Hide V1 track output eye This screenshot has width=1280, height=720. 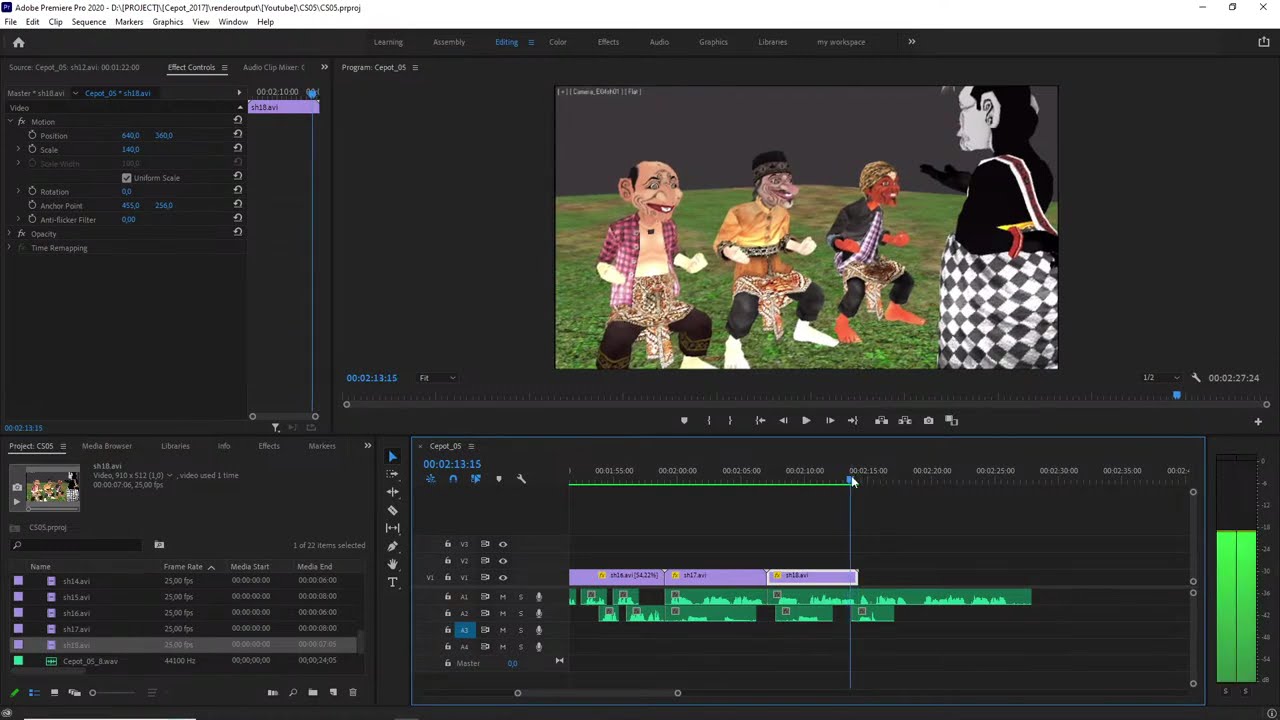click(x=503, y=577)
